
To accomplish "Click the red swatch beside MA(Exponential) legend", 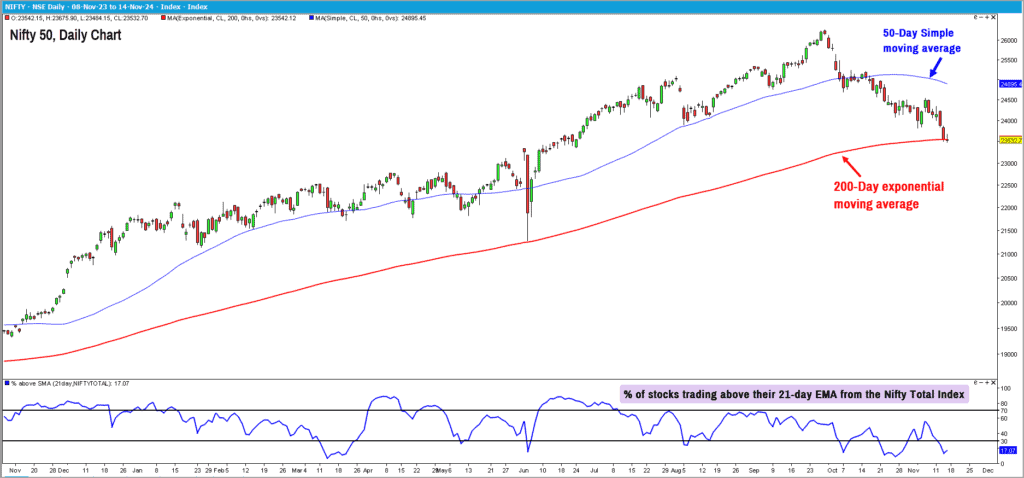I will (163, 18).
